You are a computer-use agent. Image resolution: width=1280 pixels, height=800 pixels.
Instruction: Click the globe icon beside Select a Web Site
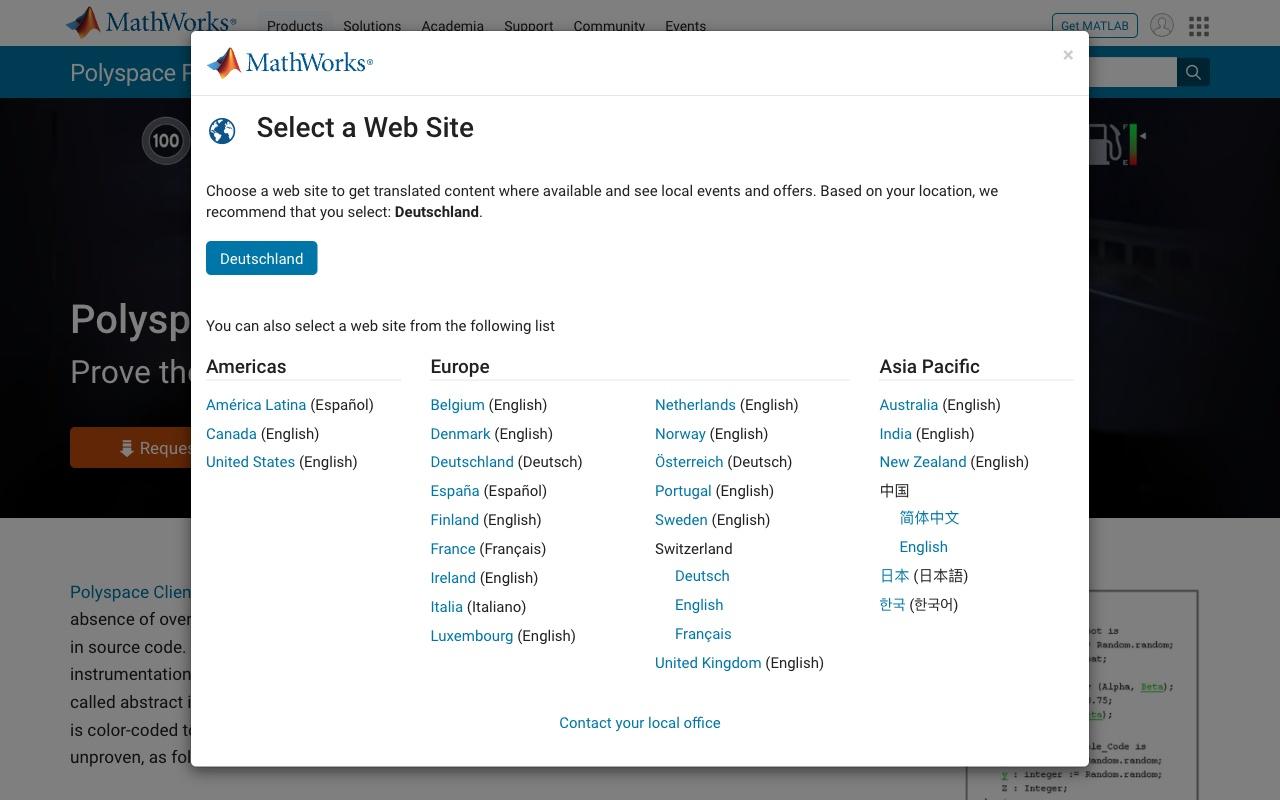pos(222,131)
